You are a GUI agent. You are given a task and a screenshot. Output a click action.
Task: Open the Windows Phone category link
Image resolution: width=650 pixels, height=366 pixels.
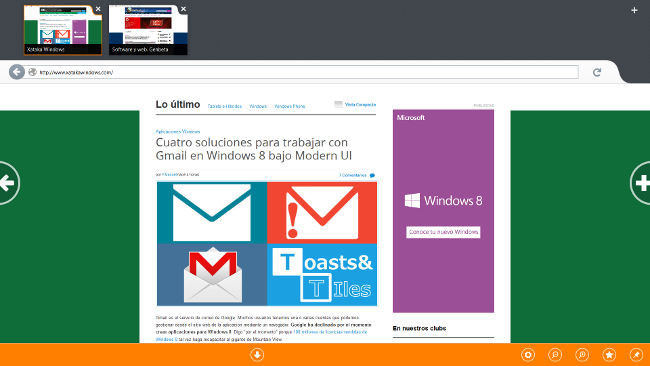[290, 107]
